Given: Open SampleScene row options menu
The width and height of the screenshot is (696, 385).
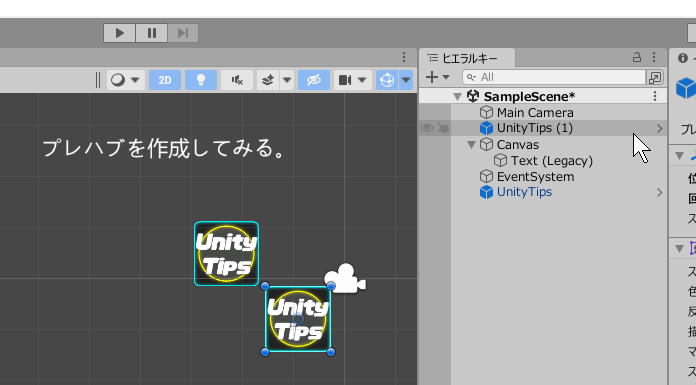Looking at the screenshot, I should (655, 96).
